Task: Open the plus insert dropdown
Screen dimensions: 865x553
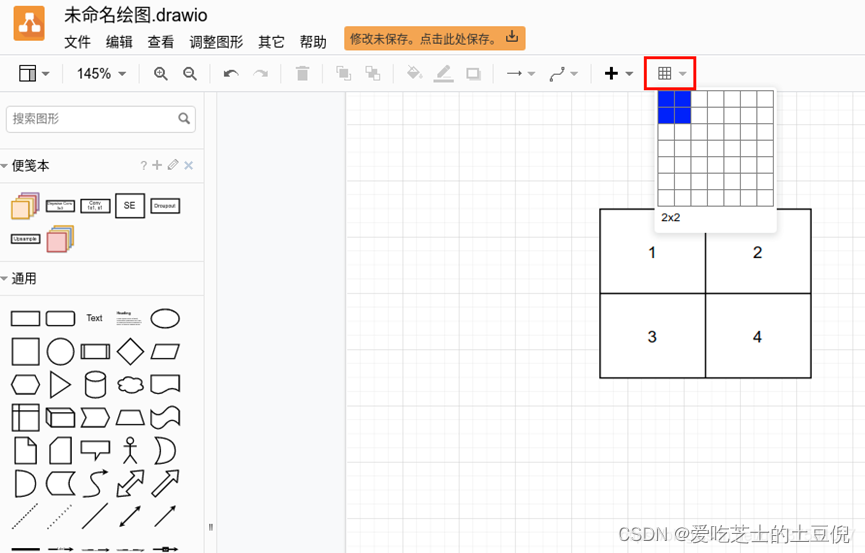Action: tap(618, 73)
